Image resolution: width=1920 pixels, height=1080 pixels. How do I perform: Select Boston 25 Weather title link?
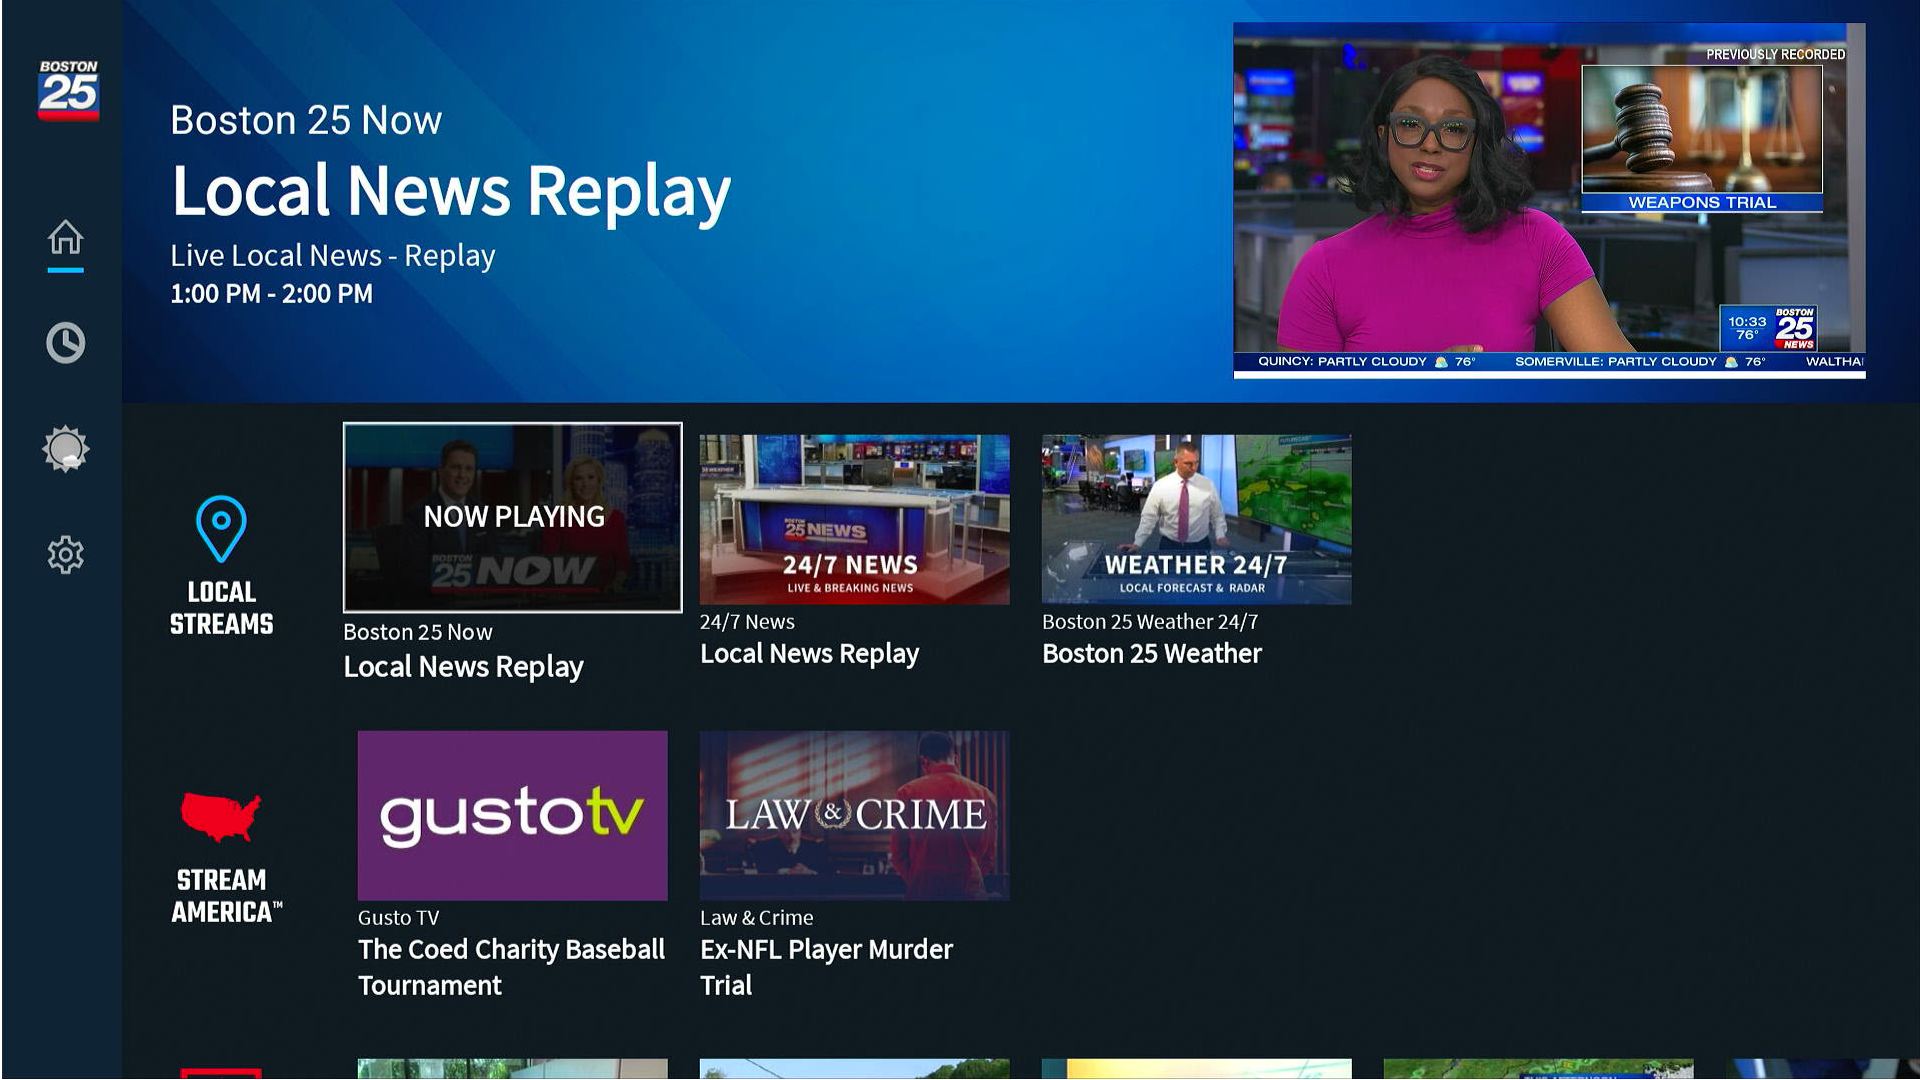[x=1151, y=654]
